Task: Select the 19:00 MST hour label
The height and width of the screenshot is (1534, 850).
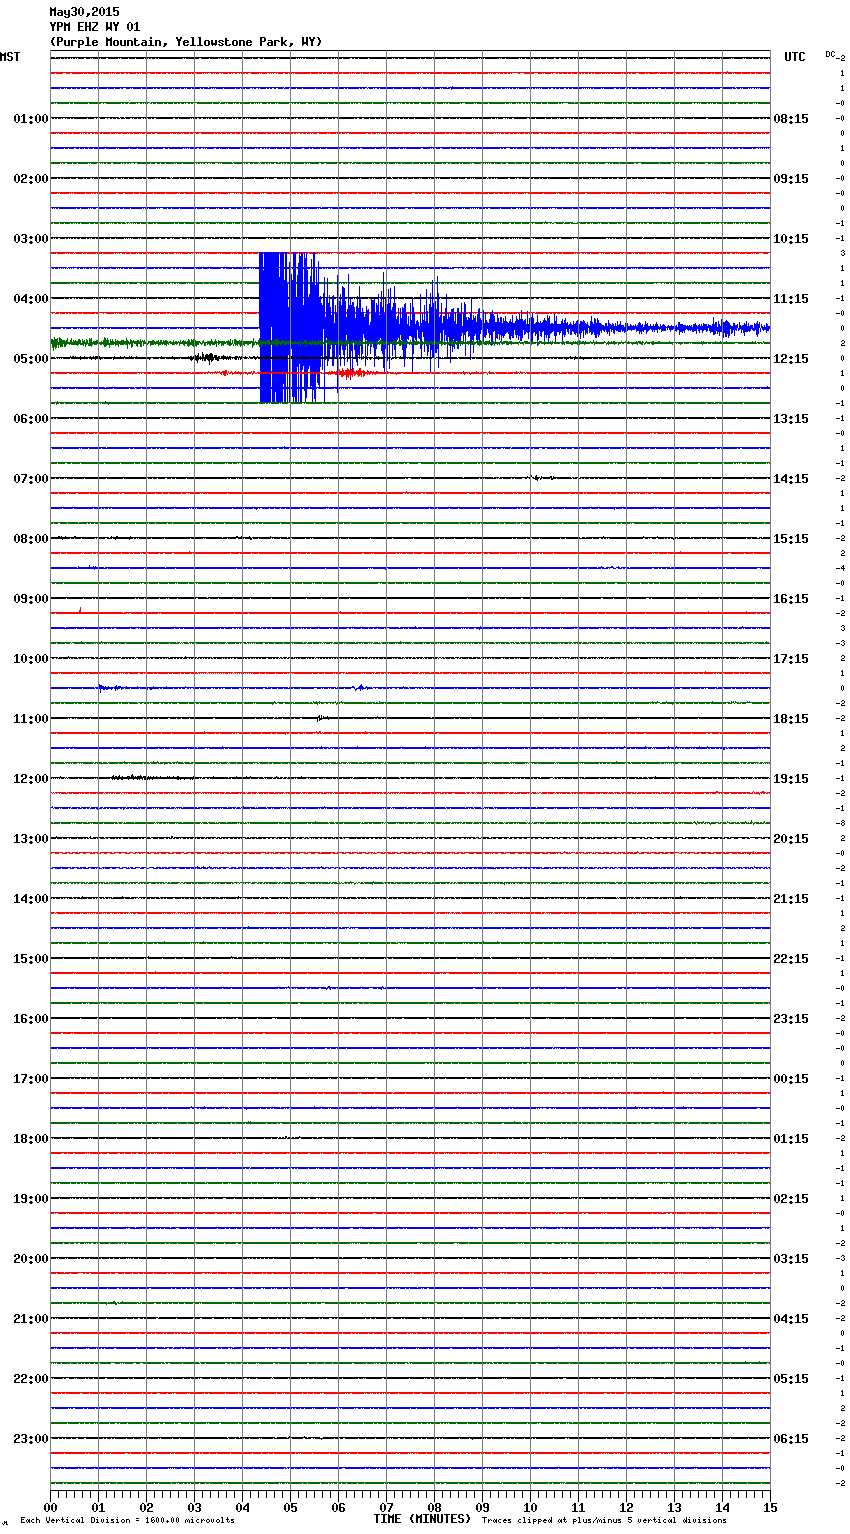Action: point(31,1199)
